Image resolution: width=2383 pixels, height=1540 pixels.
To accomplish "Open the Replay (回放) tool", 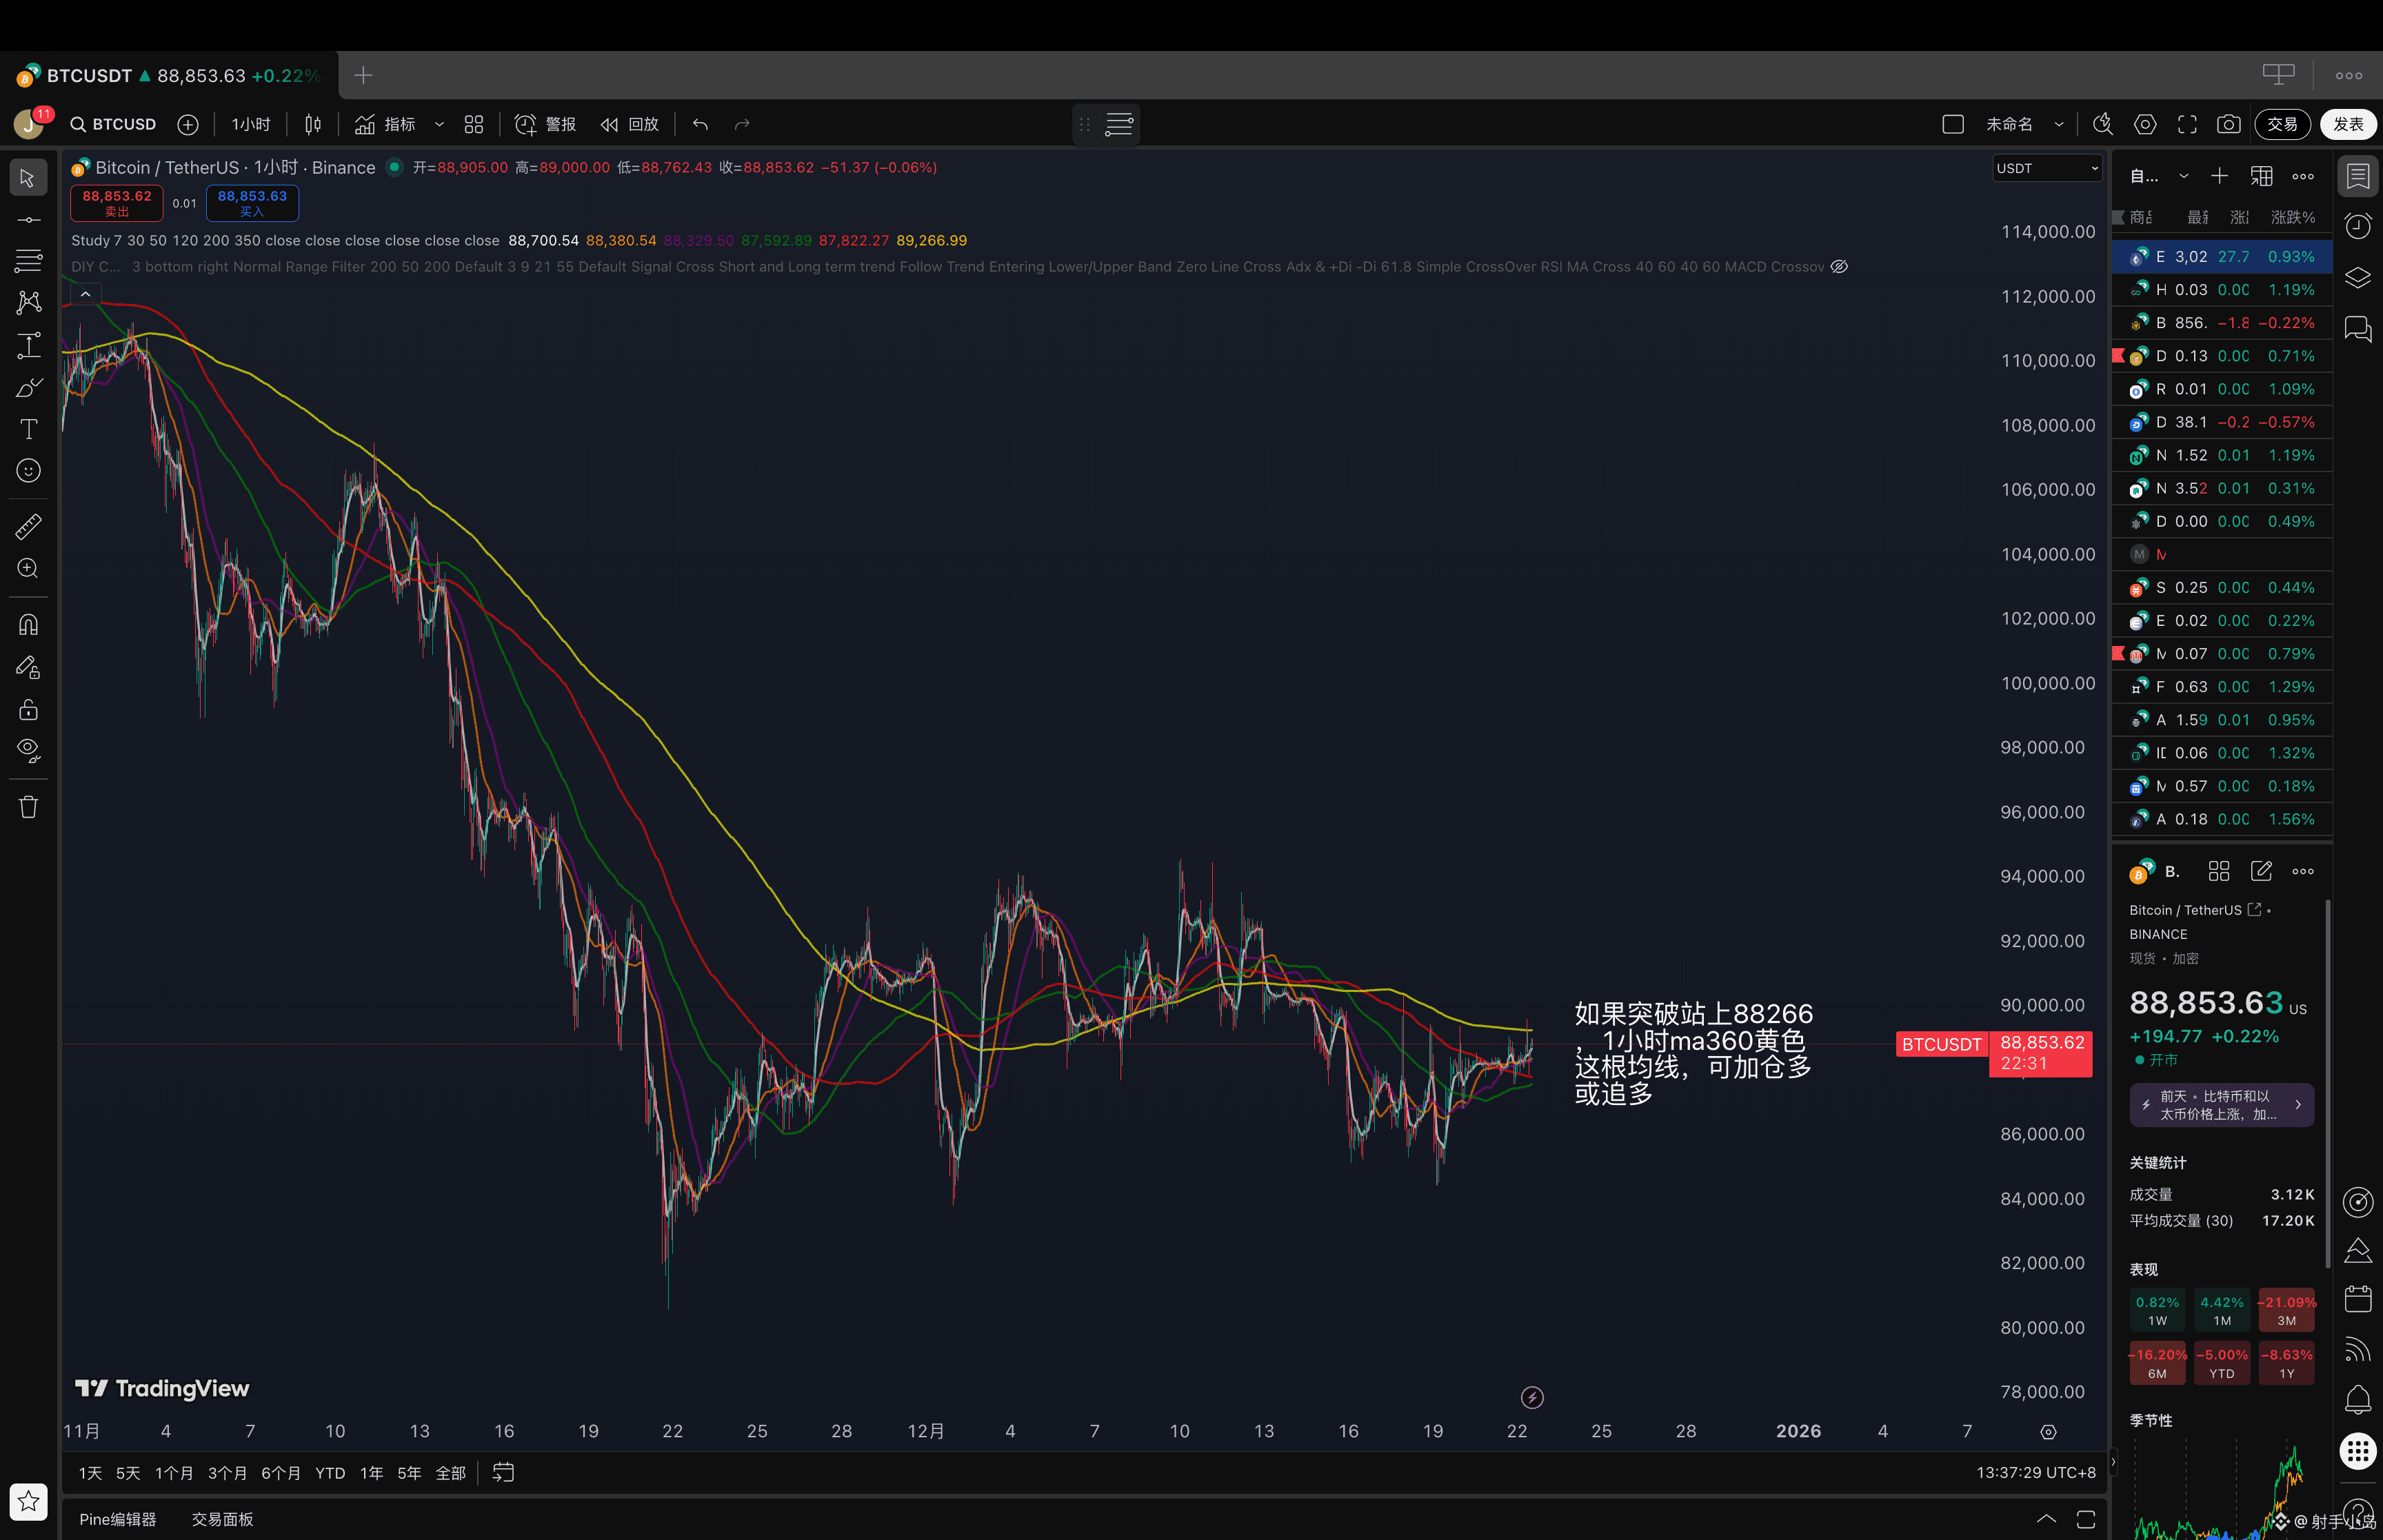I will [x=630, y=124].
